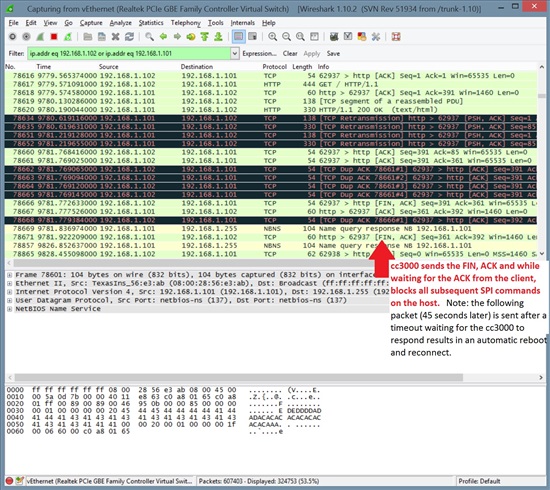
Task: Open the Capture menu
Action: click(91, 23)
